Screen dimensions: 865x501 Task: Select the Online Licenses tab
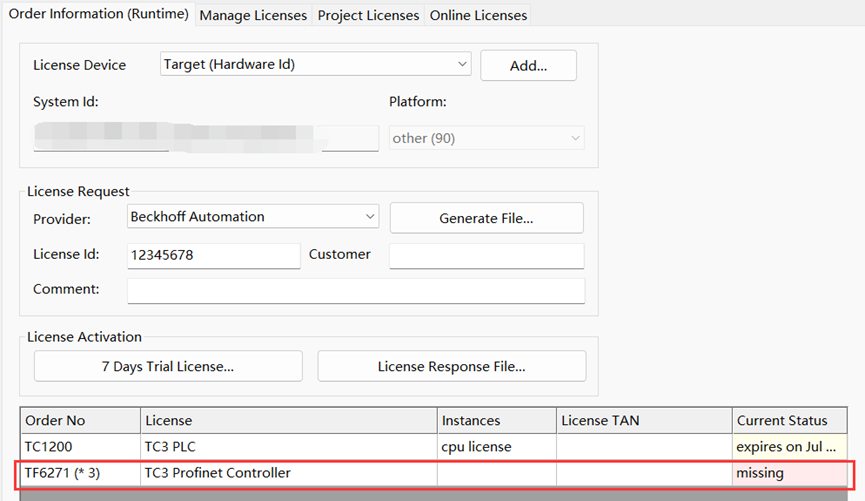pos(478,15)
